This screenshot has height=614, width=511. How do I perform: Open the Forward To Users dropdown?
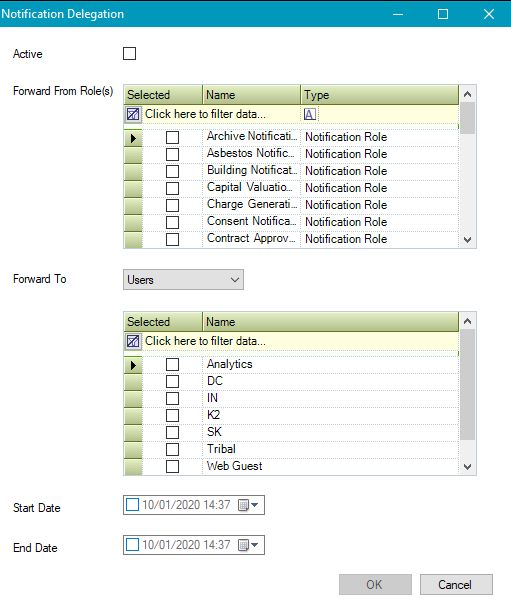183,280
